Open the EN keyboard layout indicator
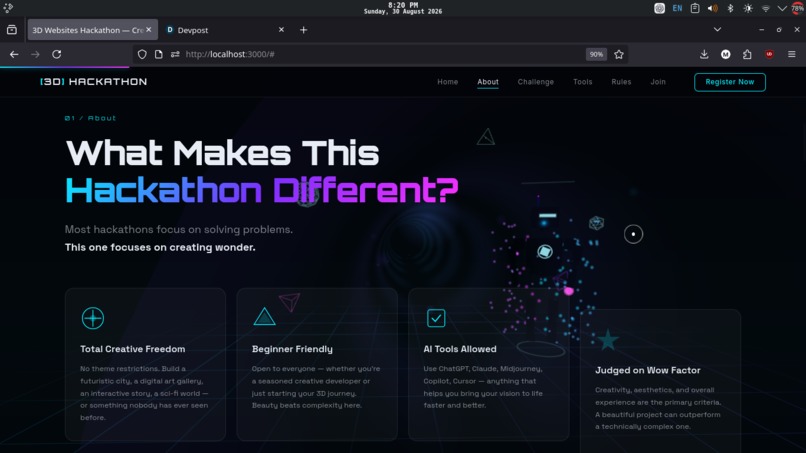This screenshot has height=453, width=806. tap(677, 8)
